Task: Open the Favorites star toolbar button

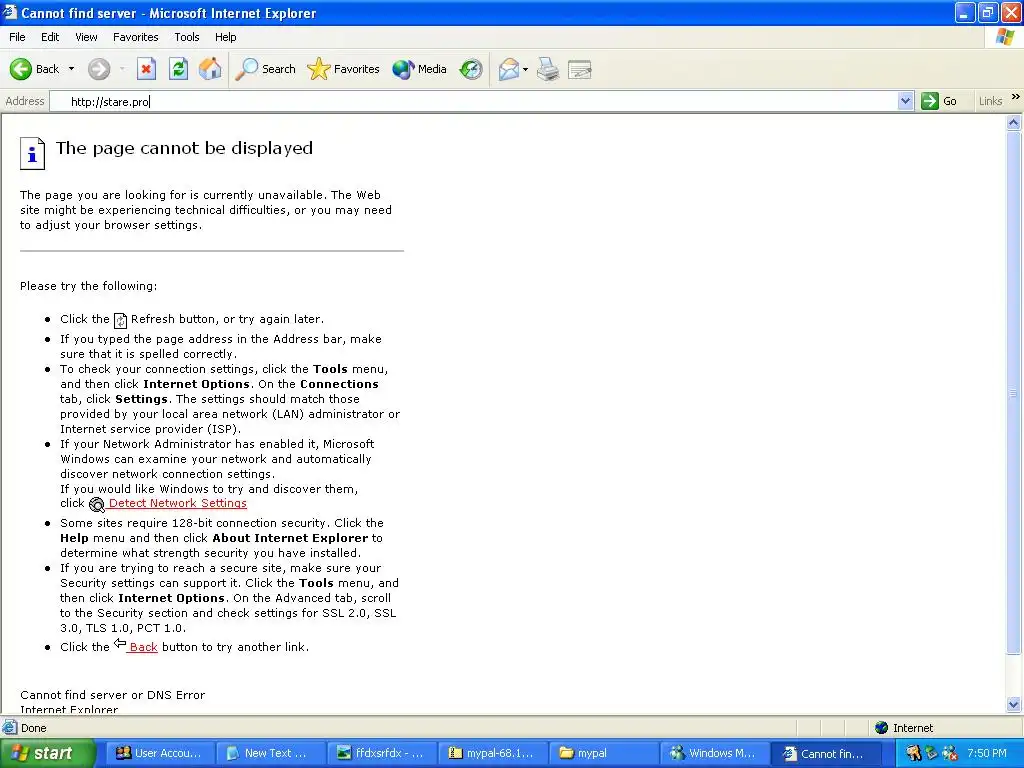Action: point(344,69)
